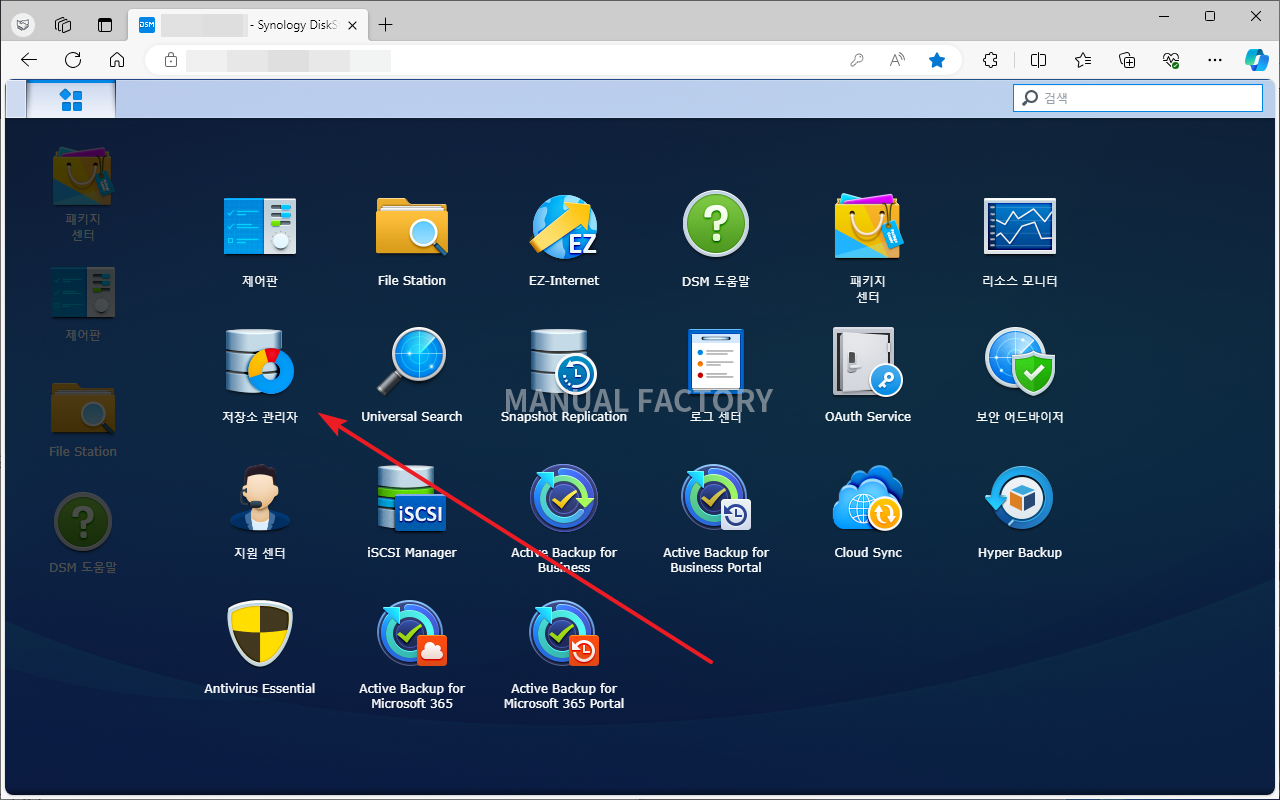The height and width of the screenshot is (800, 1280).
Task: Open Settings and more menu
Action: click(x=1215, y=60)
